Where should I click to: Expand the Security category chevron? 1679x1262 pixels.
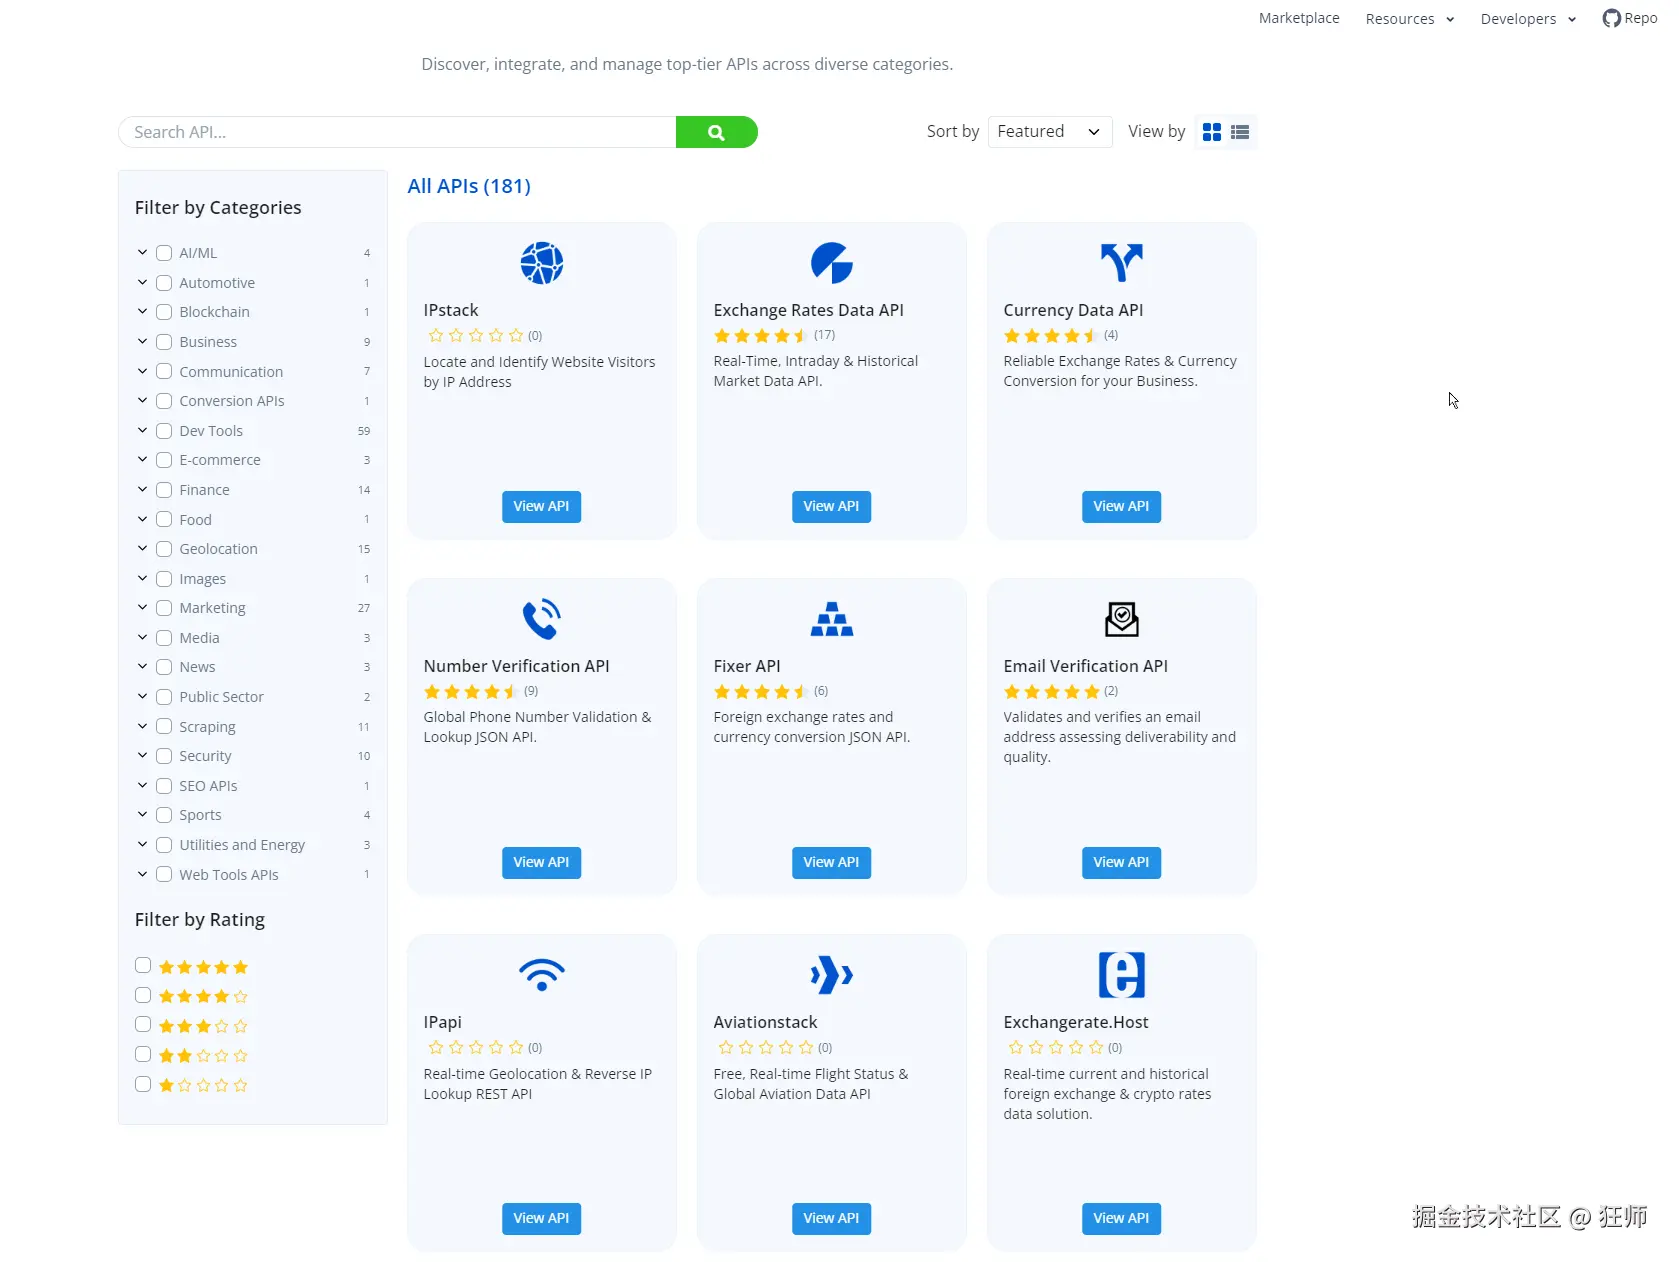pos(142,756)
